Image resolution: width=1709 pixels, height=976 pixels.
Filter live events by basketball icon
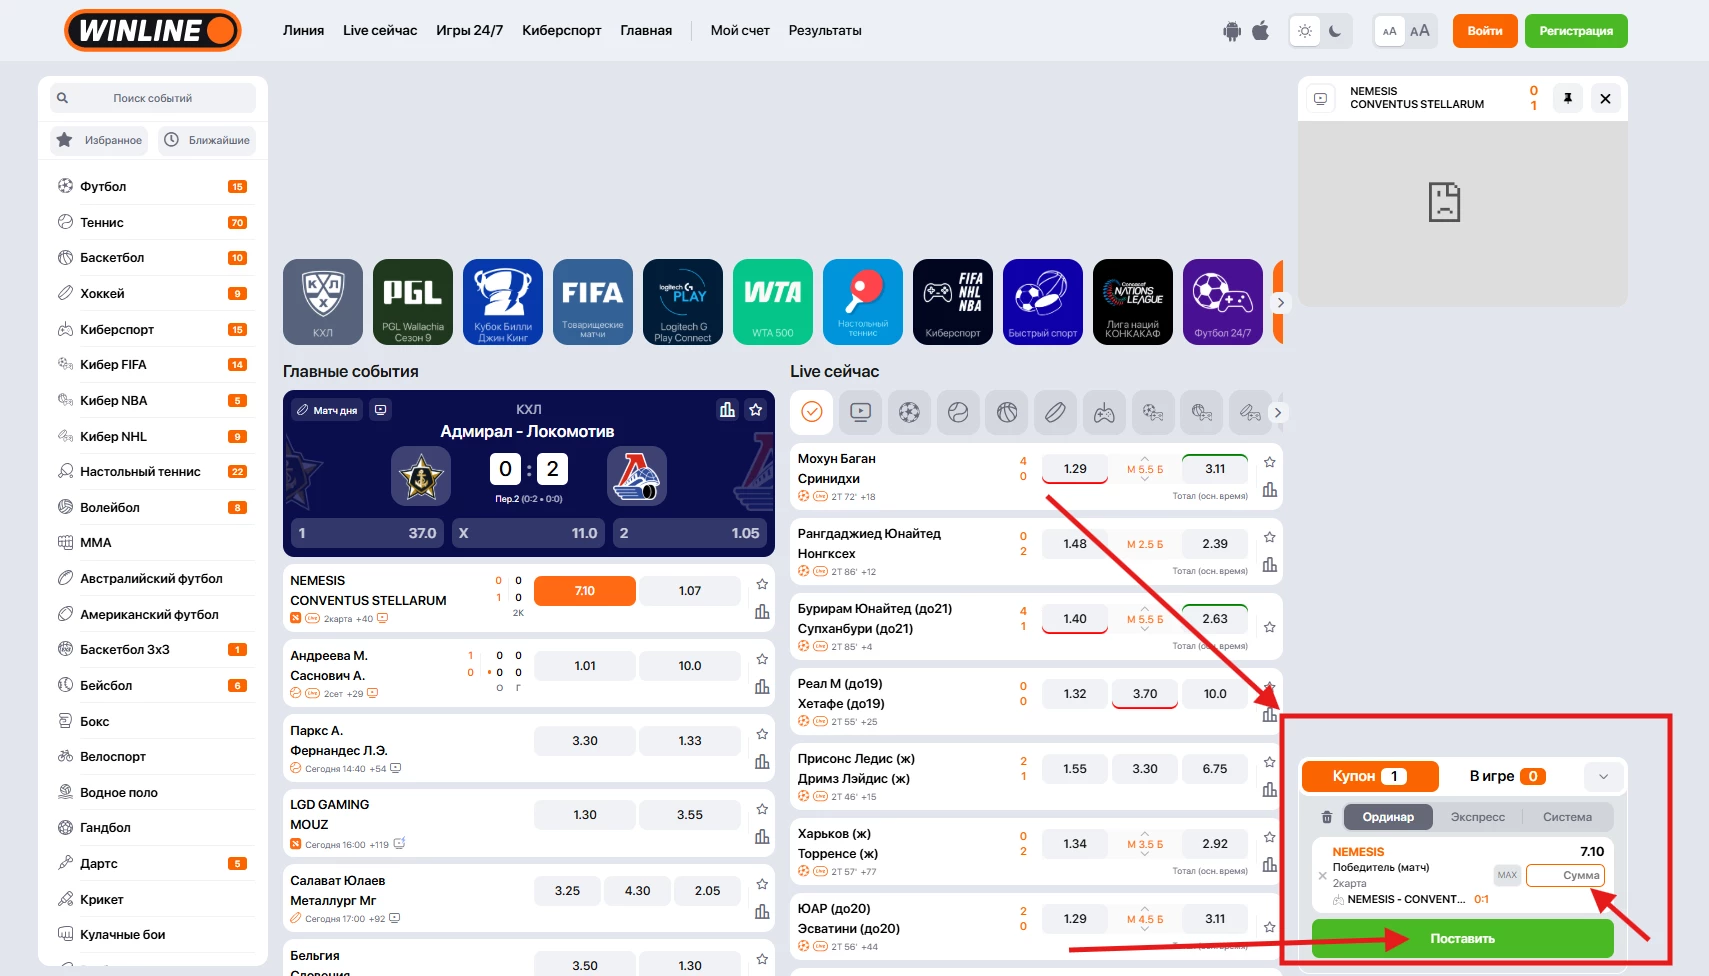[1007, 412]
